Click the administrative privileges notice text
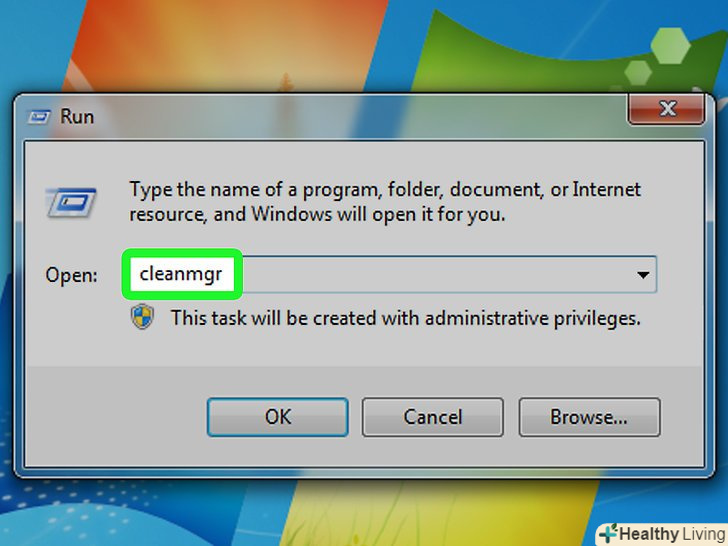Viewport: 728px width, 546px height. (406, 318)
